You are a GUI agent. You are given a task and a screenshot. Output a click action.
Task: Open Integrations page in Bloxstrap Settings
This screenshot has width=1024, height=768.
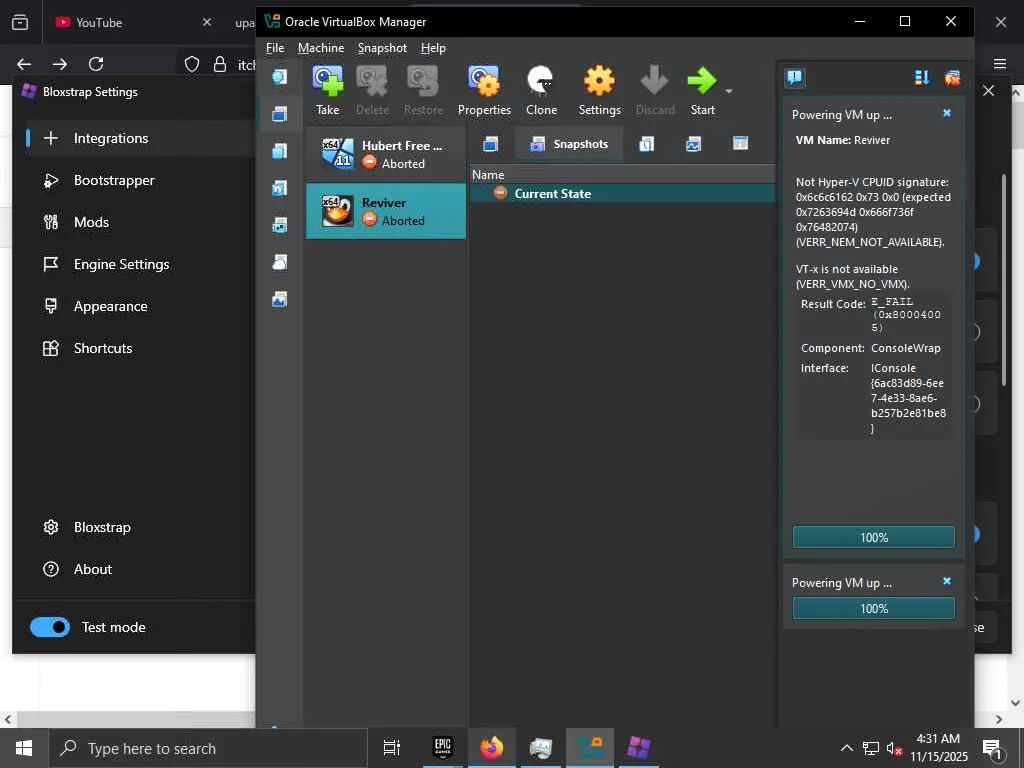point(140,138)
